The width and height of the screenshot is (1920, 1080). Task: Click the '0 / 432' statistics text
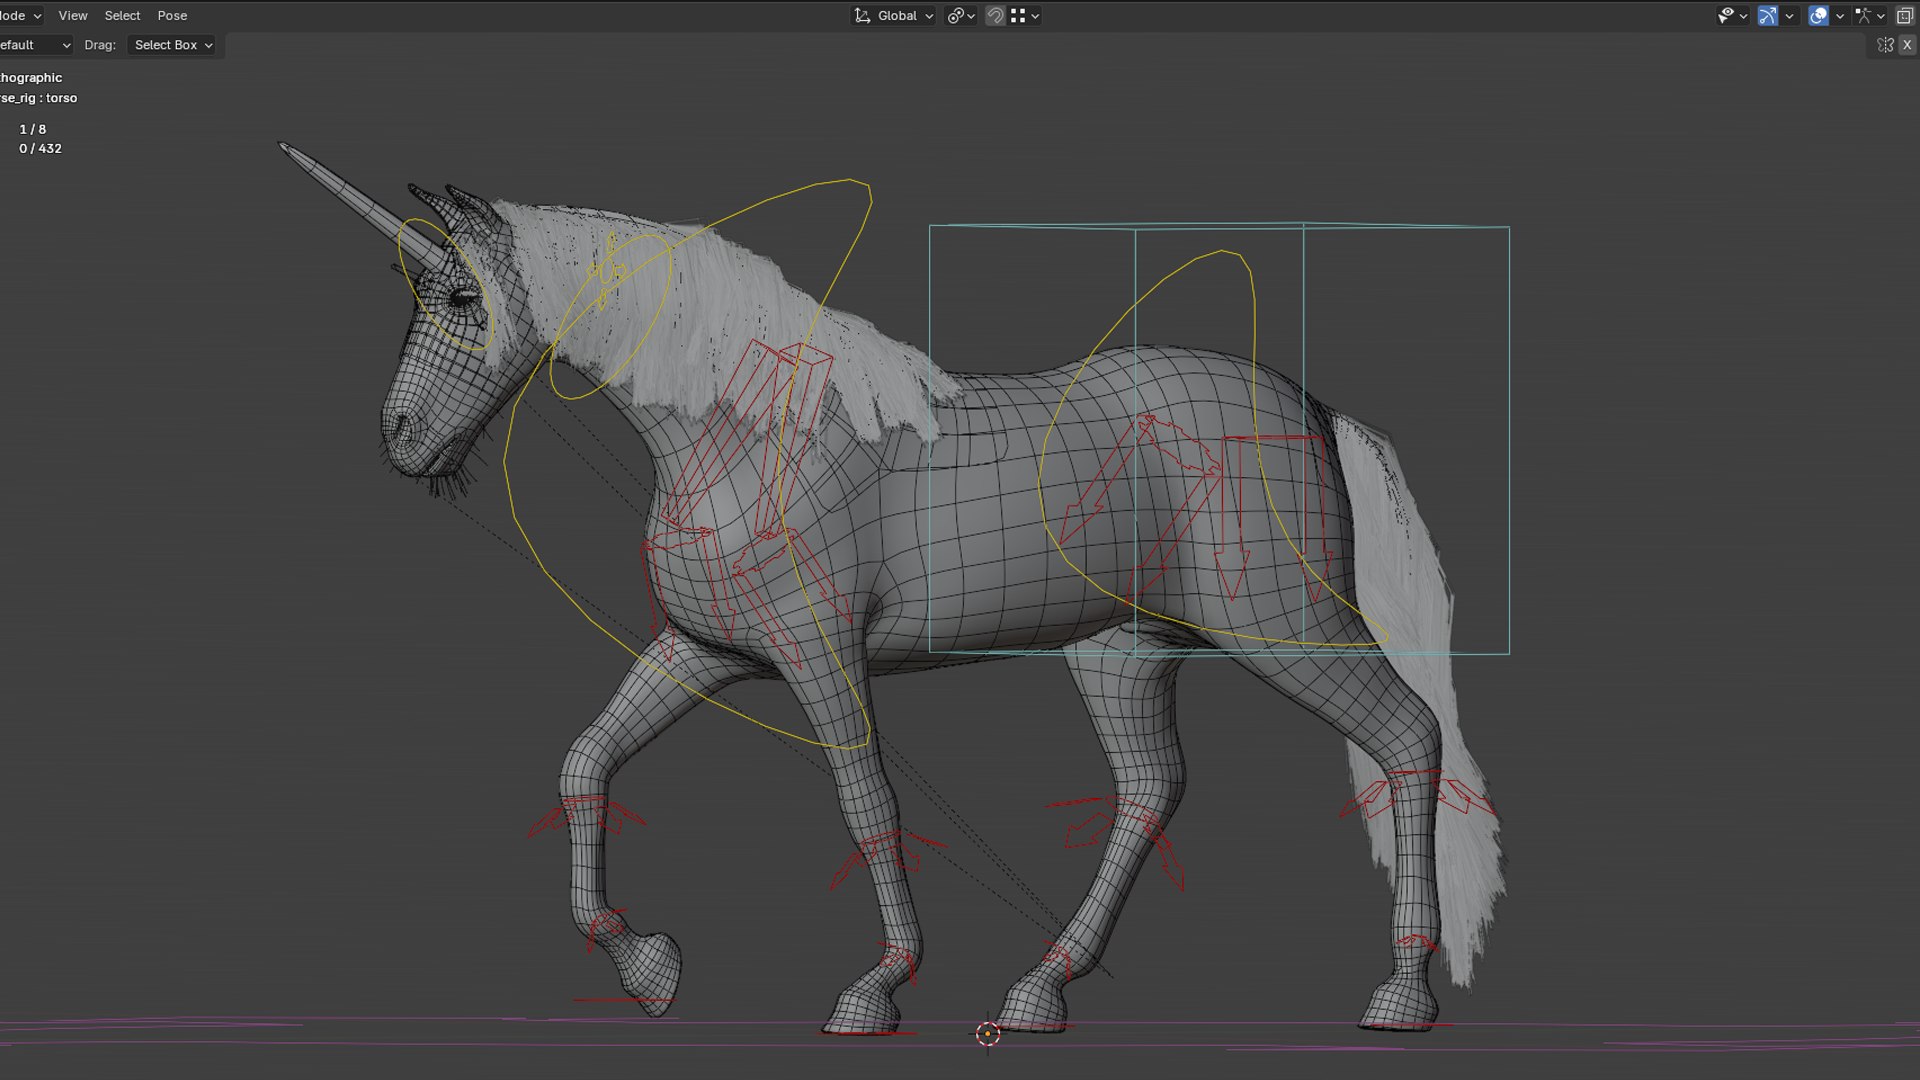[x=40, y=148]
